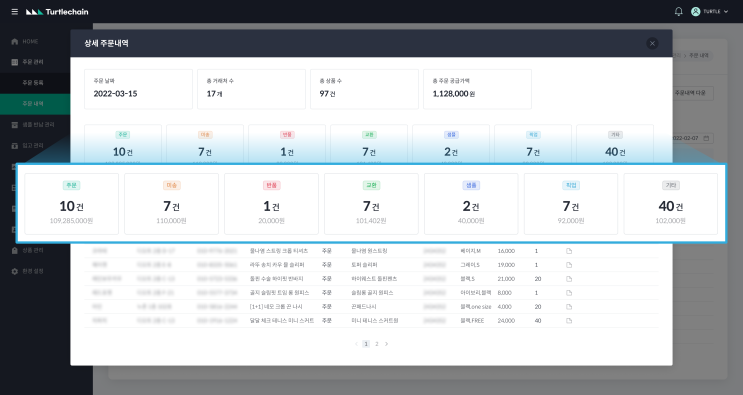Click the 2022-02-07 date field behind the dialog
The width and height of the screenshot is (743, 395).
pyautogui.click(x=693, y=138)
